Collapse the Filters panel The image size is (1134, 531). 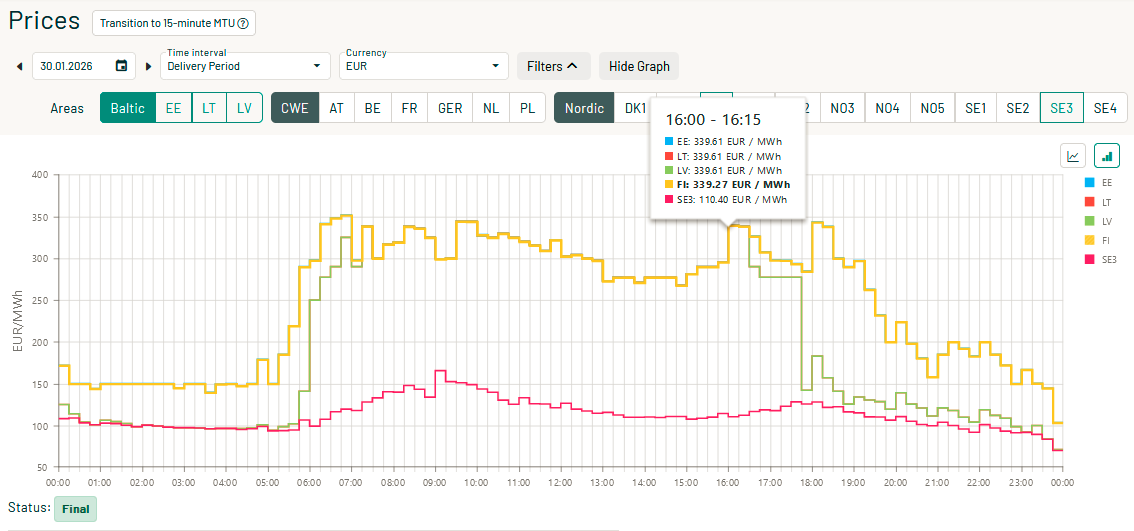pos(553,66)
